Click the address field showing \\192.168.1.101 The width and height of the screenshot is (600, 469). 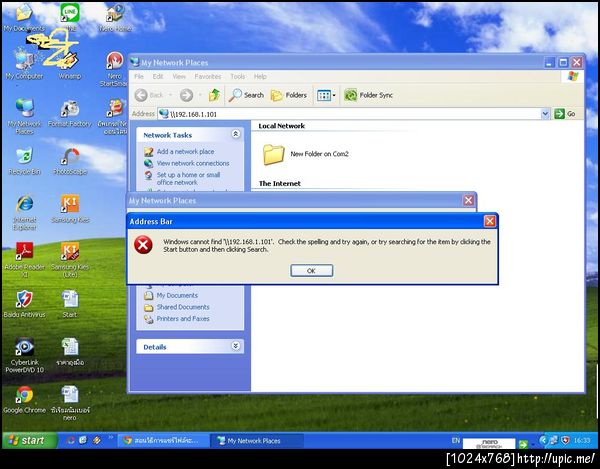349,114
